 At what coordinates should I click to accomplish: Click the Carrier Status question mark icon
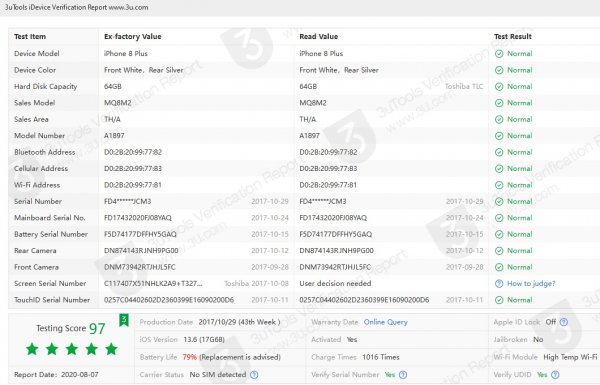pyautogui.click(x=254, y=375)
